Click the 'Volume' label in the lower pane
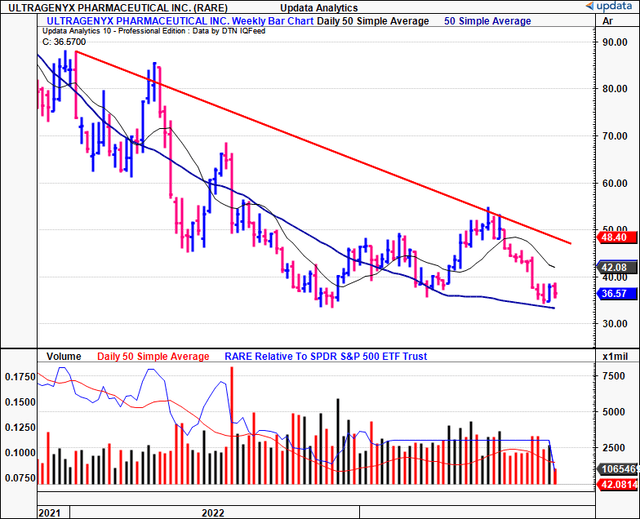640x519 pixels. pyautogui.click(x=64, y=356)
